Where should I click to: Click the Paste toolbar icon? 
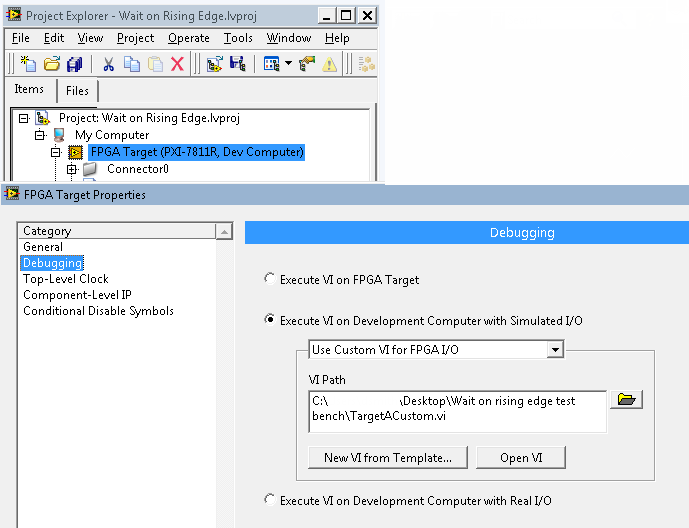155,64
